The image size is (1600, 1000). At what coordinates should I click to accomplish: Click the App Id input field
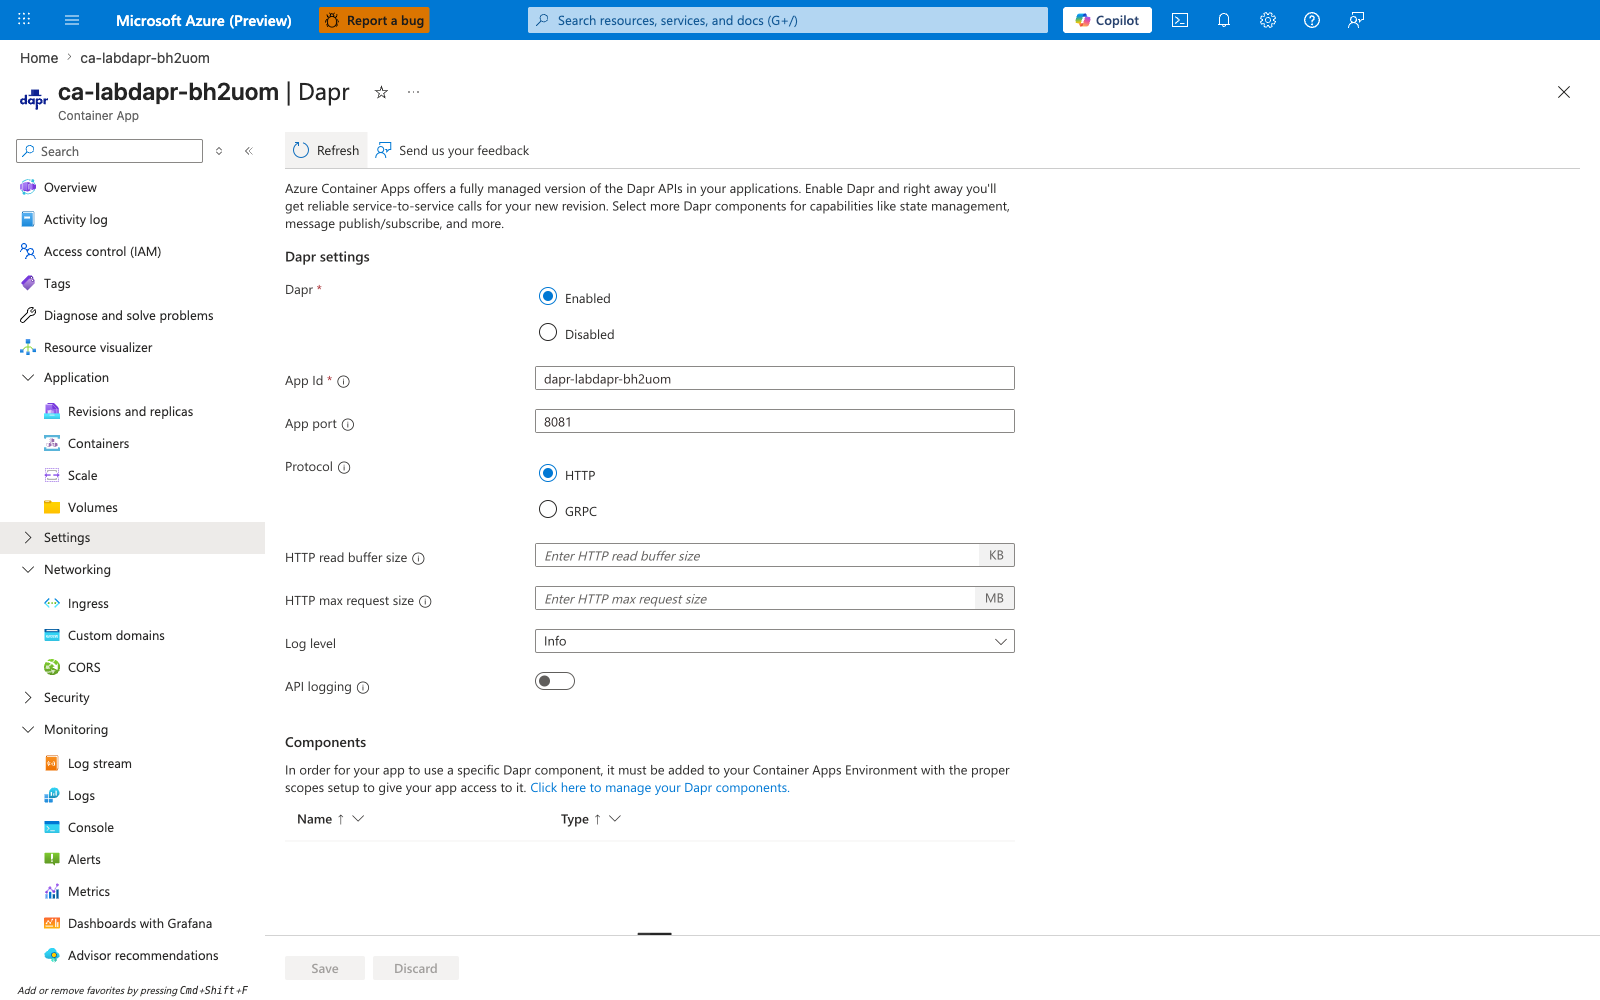tap(775, 378)
